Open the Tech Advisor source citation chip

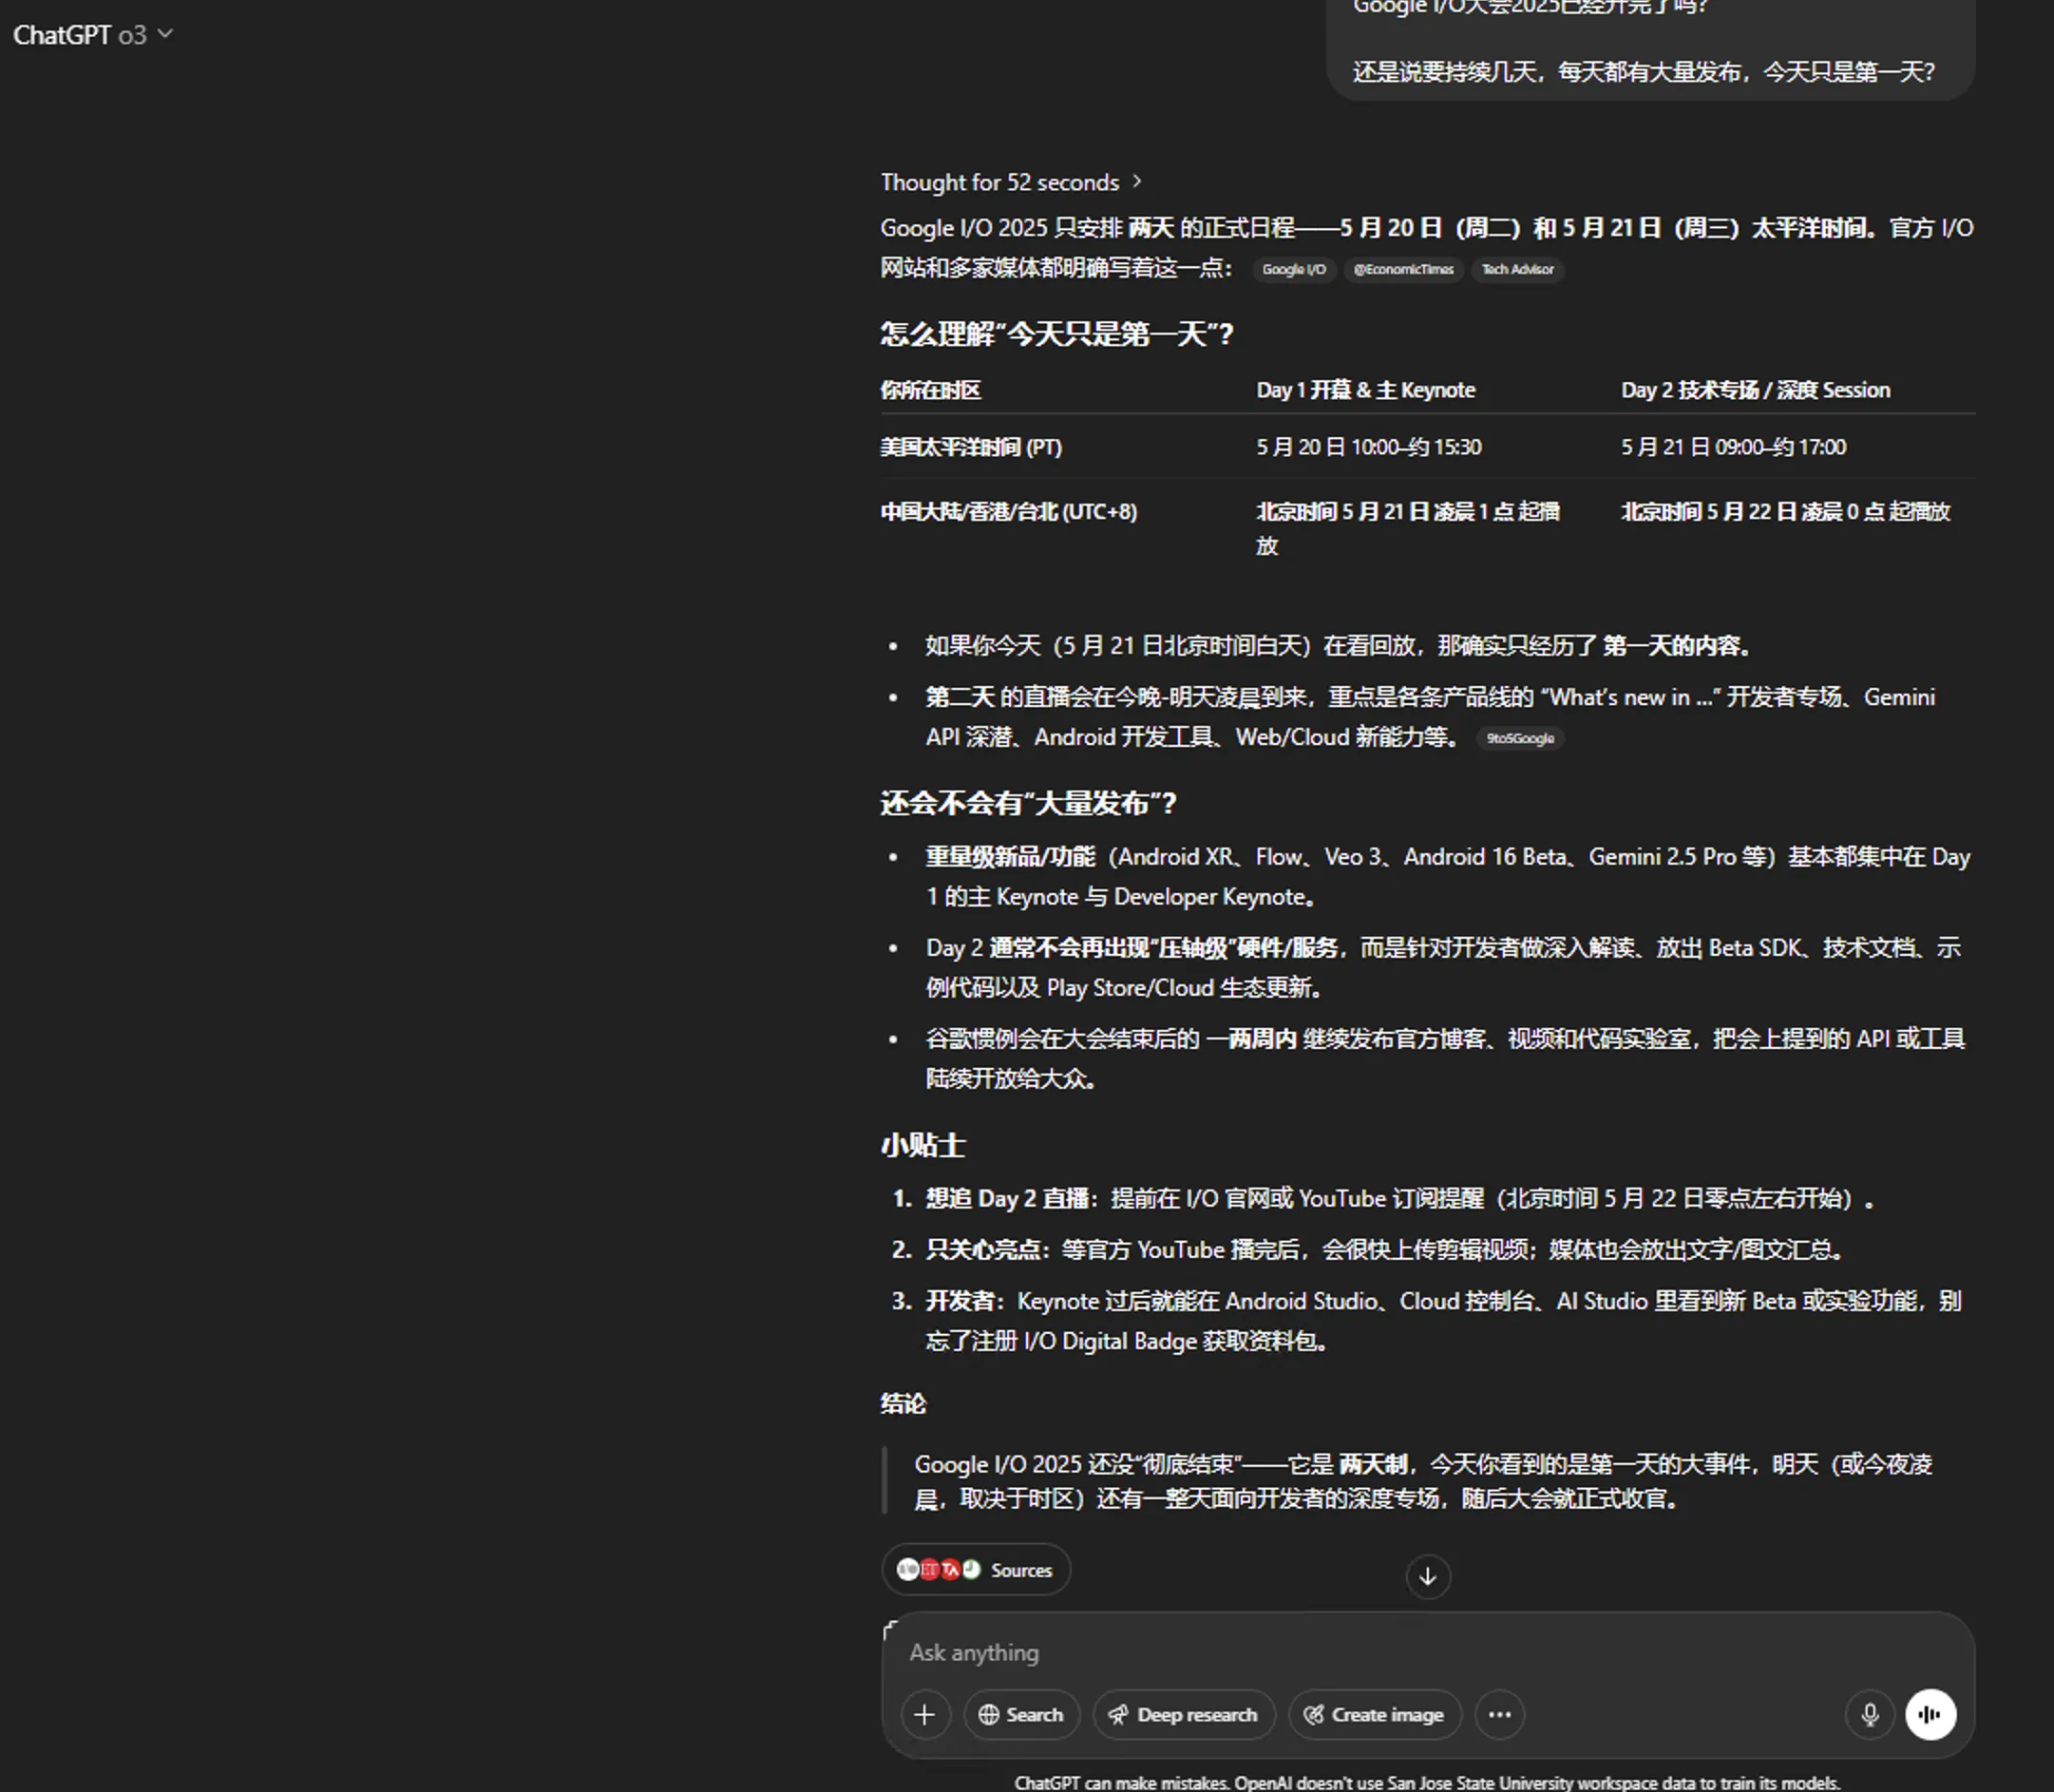1517,269
